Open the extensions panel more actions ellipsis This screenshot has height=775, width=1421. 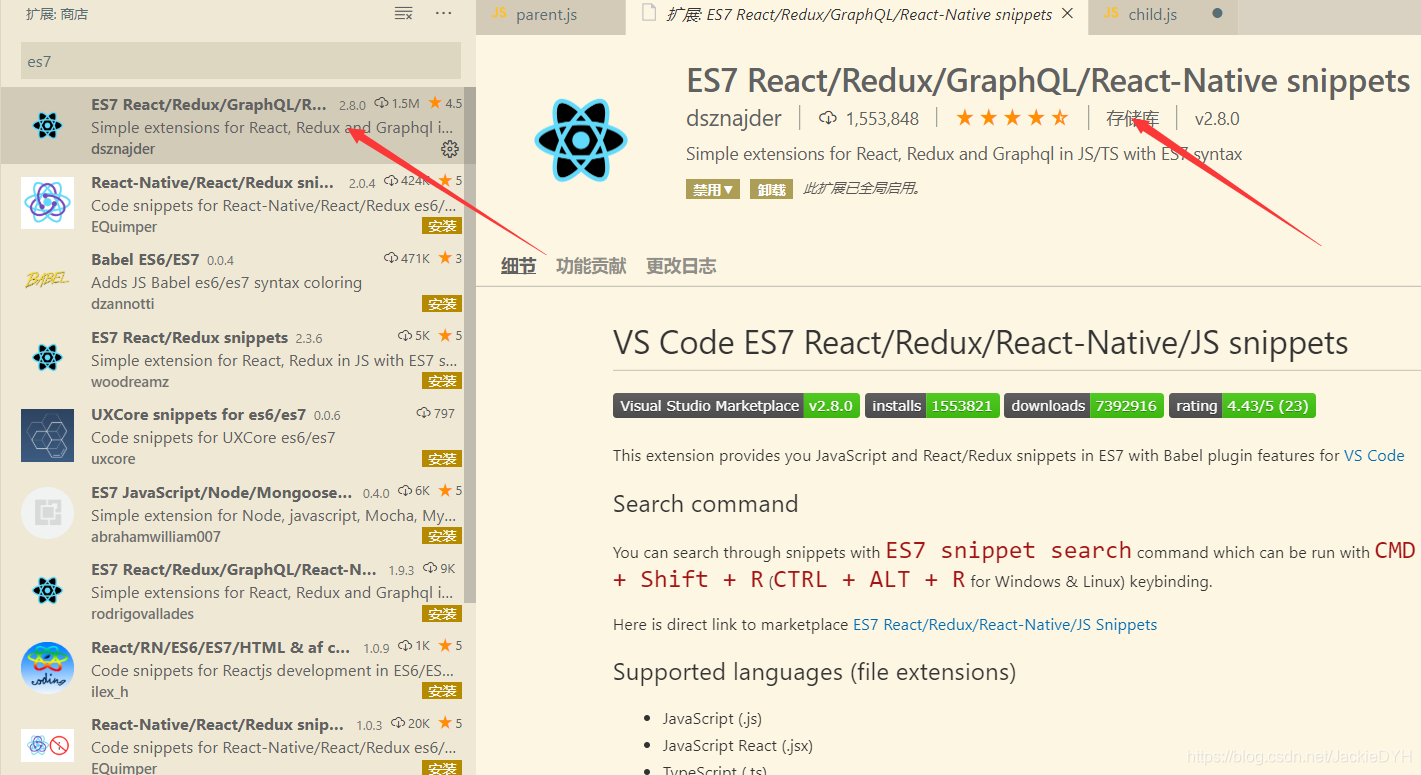(443, 14)
